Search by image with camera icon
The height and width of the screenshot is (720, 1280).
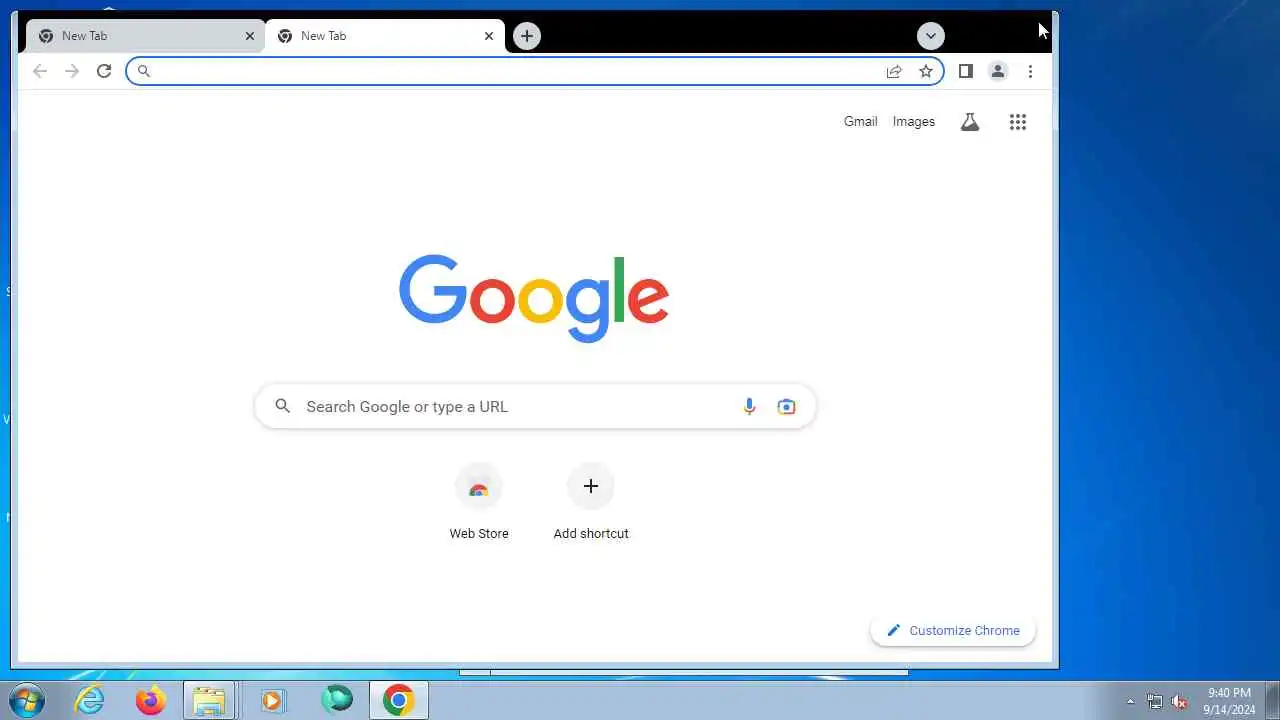click(x=787, y=406)
